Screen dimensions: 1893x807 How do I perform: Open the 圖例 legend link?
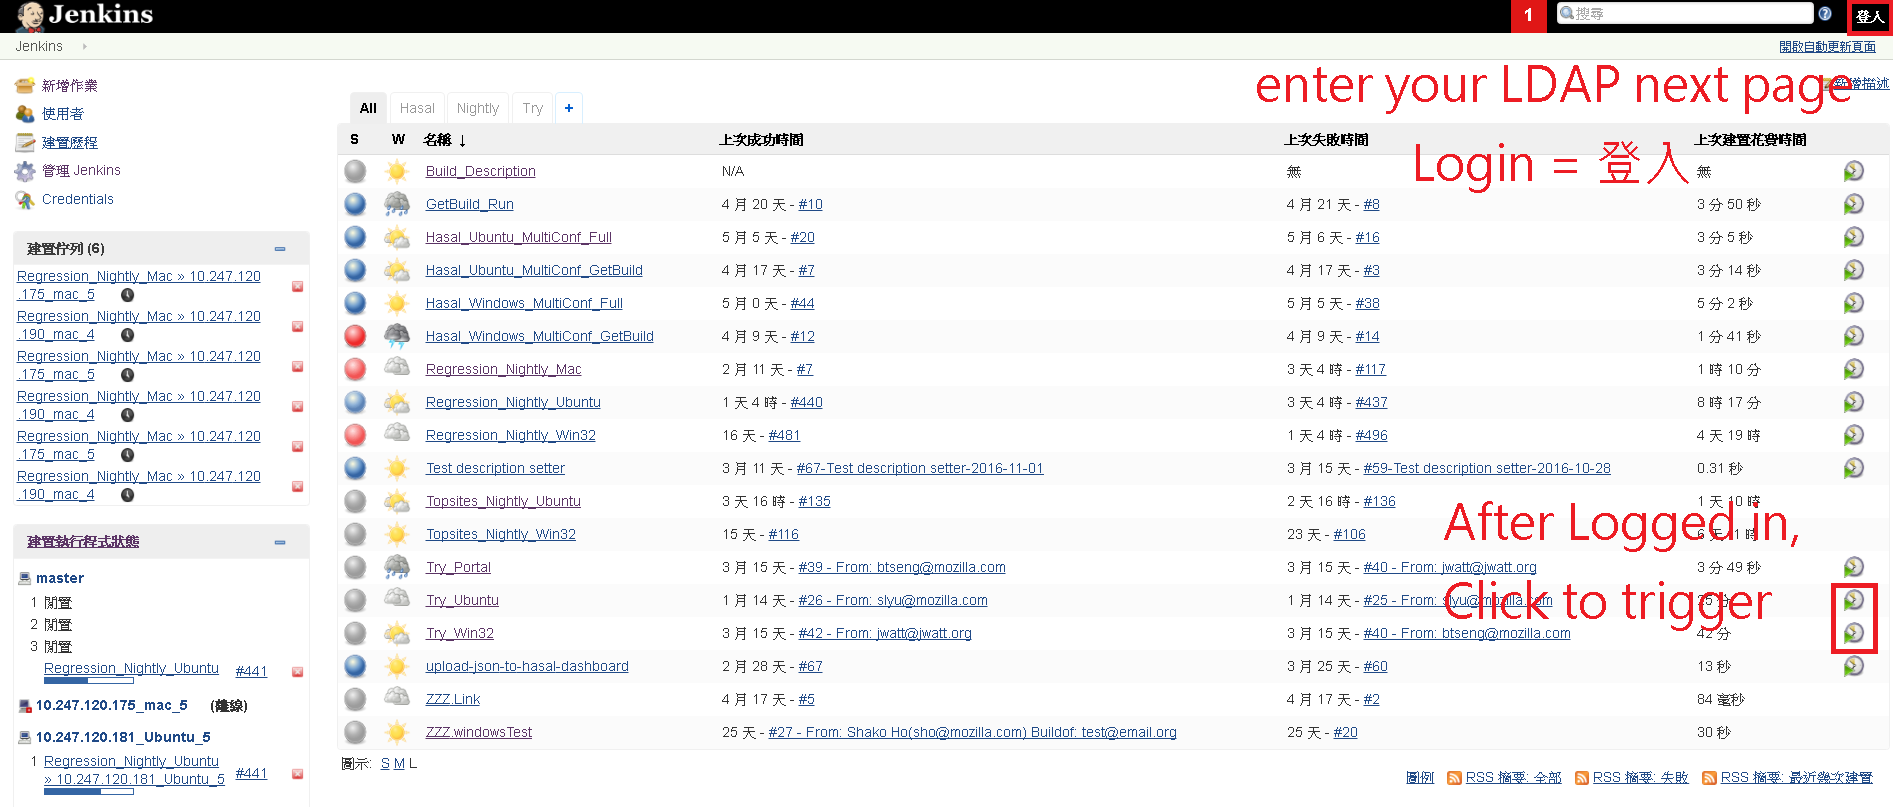1420,777
